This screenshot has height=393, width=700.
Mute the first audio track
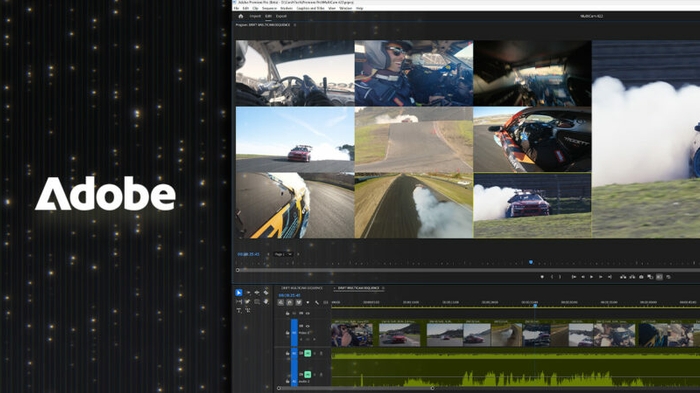(307, 353)
